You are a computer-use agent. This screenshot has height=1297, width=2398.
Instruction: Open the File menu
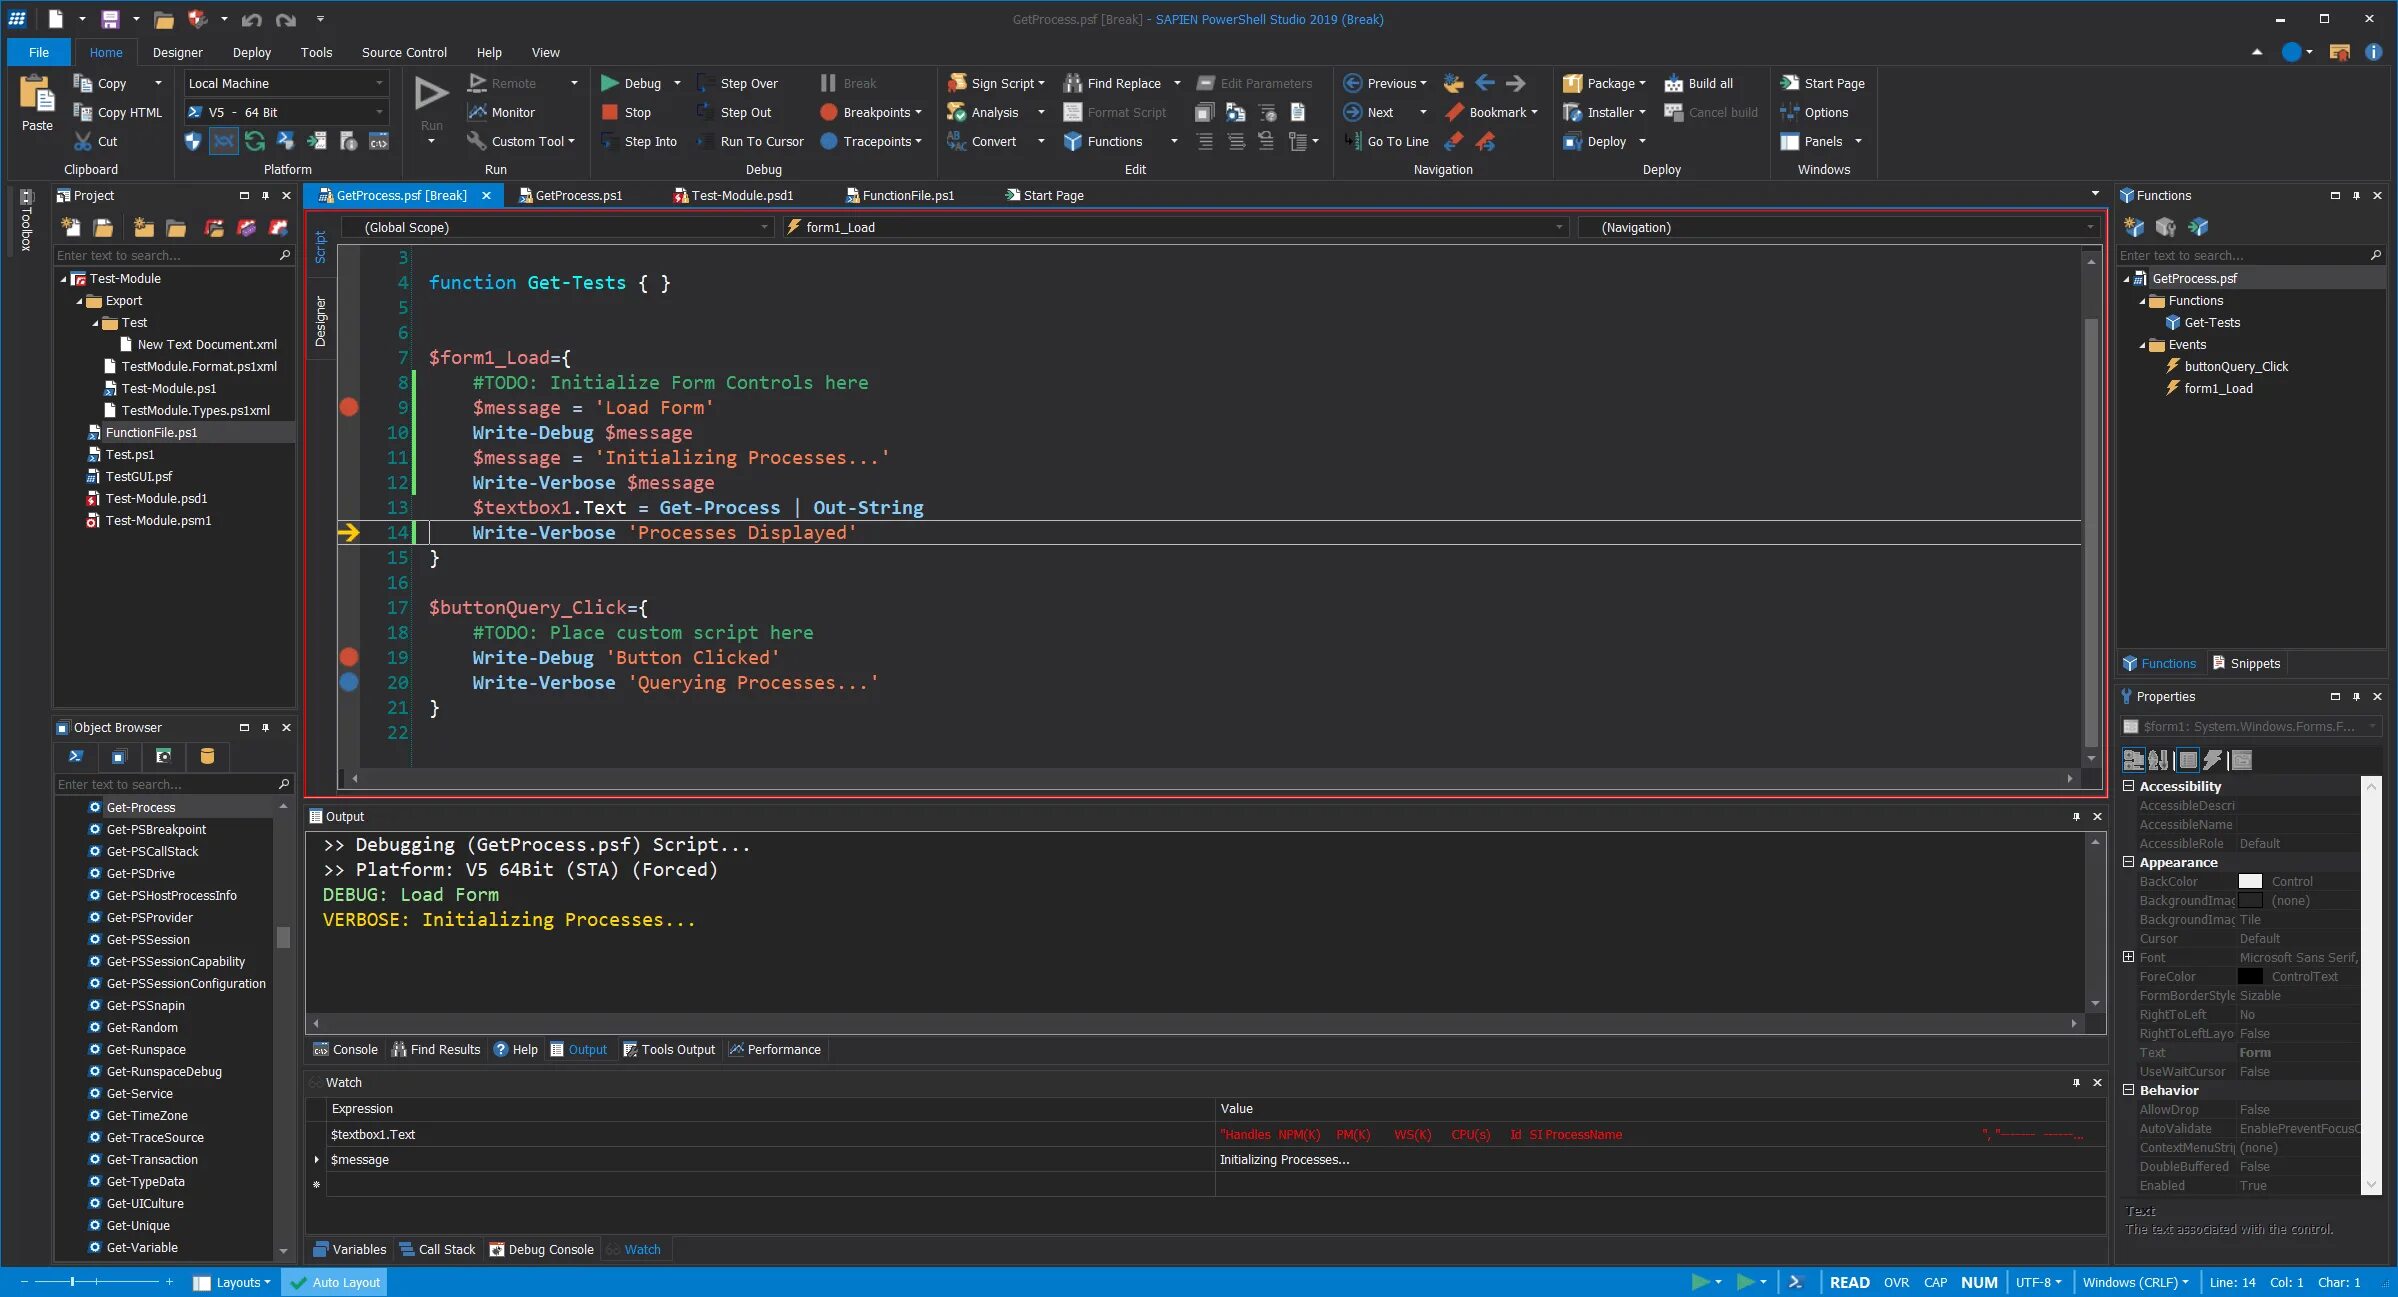tap(39, 53)
